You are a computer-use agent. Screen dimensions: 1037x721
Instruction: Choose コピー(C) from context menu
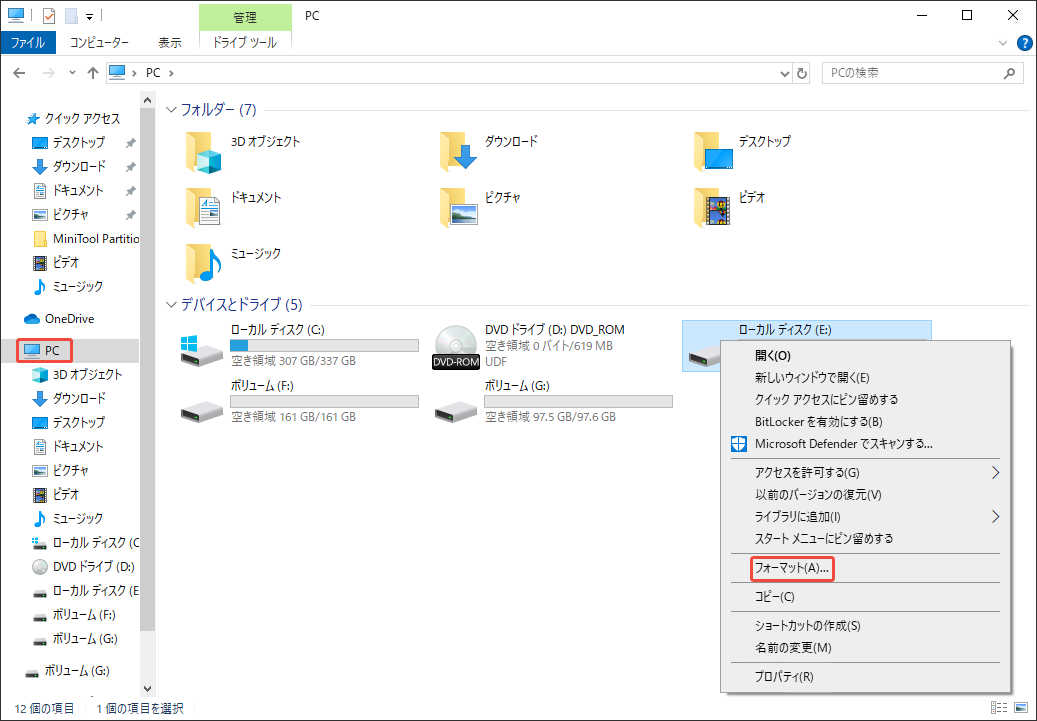(x=774, y=597)
